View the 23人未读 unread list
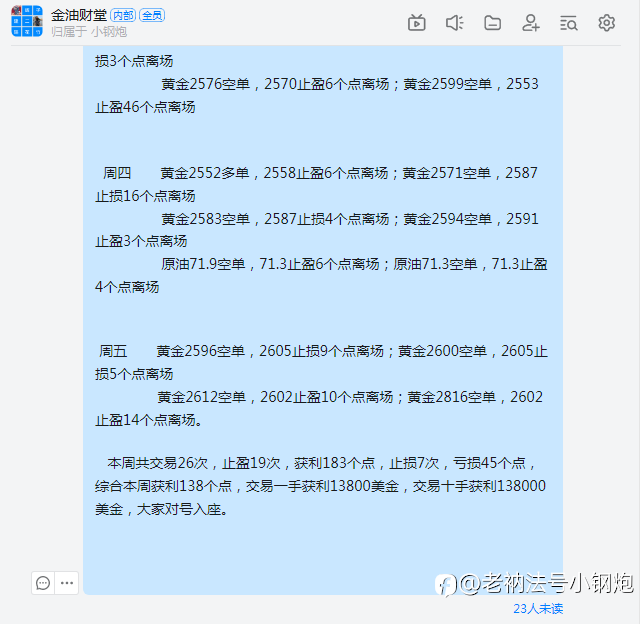Image resolution: width=640 pixels, height=624 pixels. click(x=538, y=608)
